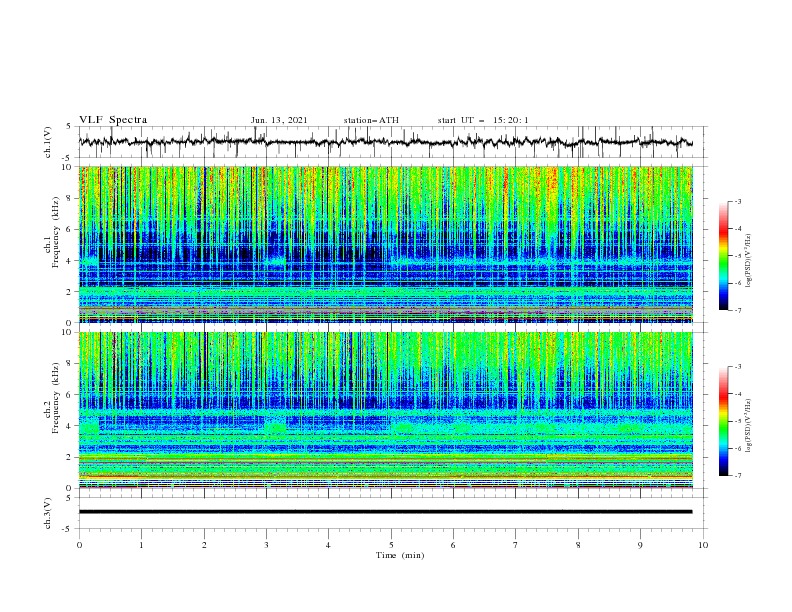This screenshot has width=792, height=612.
Task: Click the ch.1 colorbar "log(PSD)(V²/Hz)" label
Action: click(x=748, y=261)
